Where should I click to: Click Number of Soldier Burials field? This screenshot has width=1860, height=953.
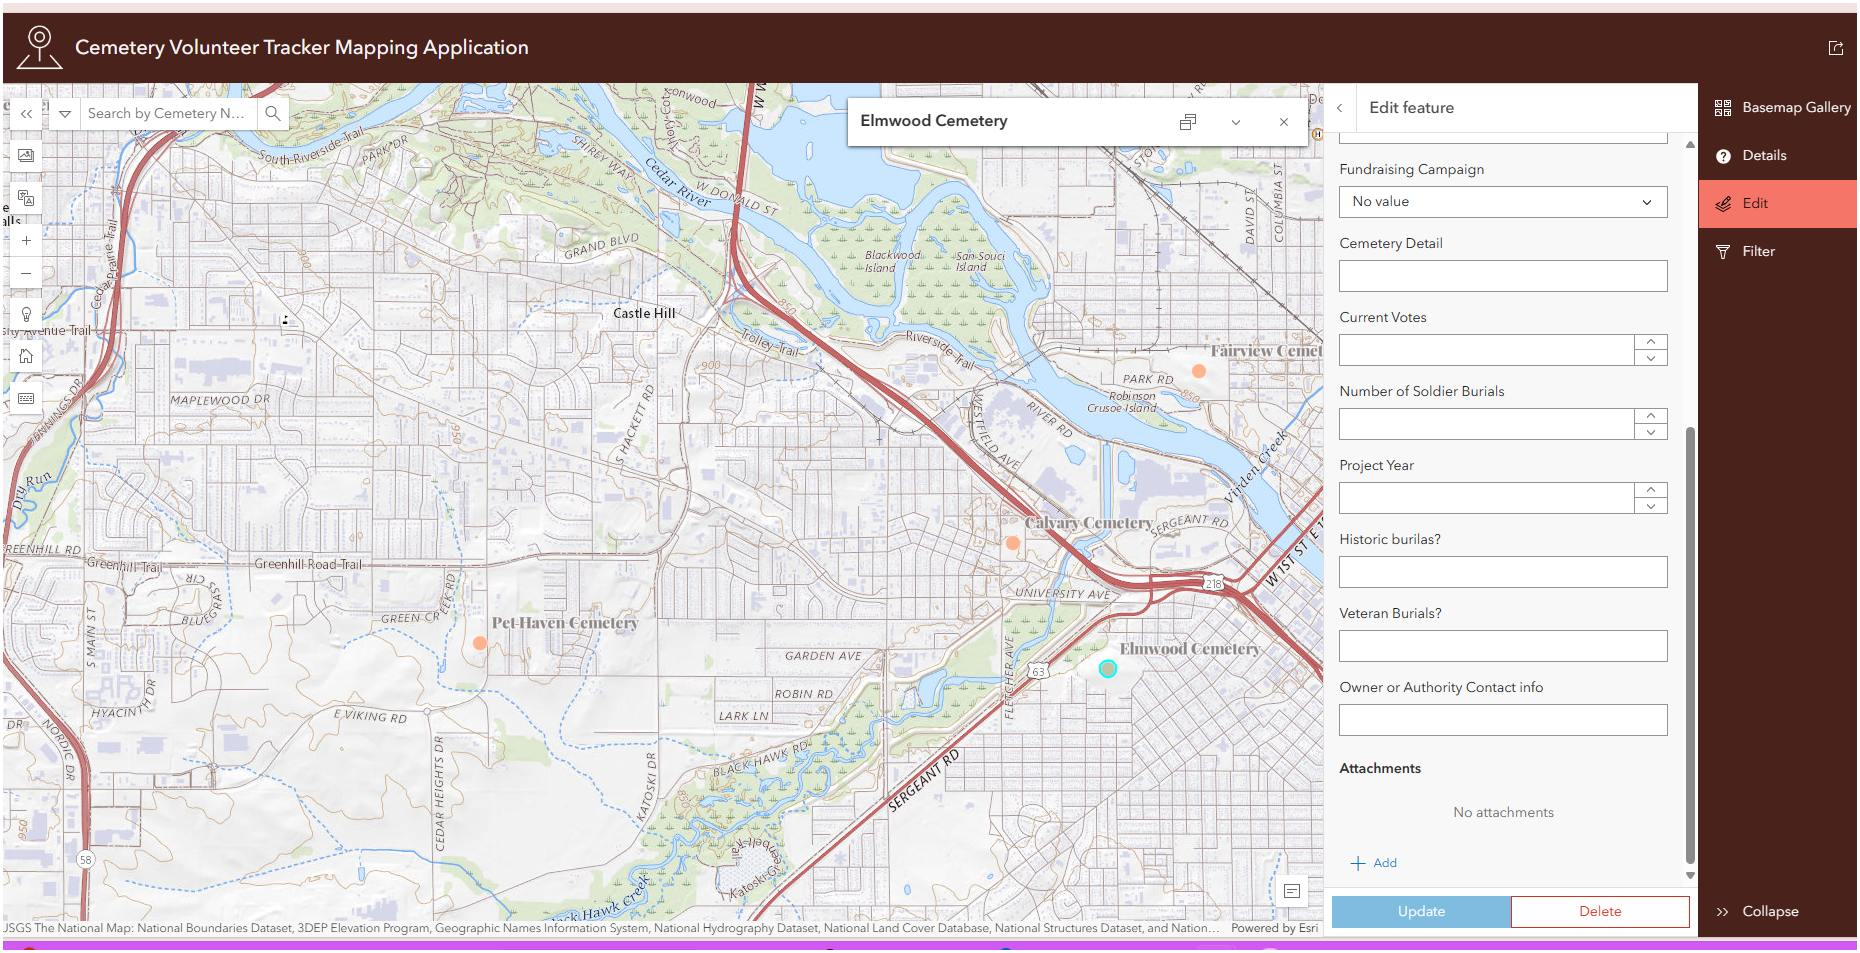(1486, 424)
